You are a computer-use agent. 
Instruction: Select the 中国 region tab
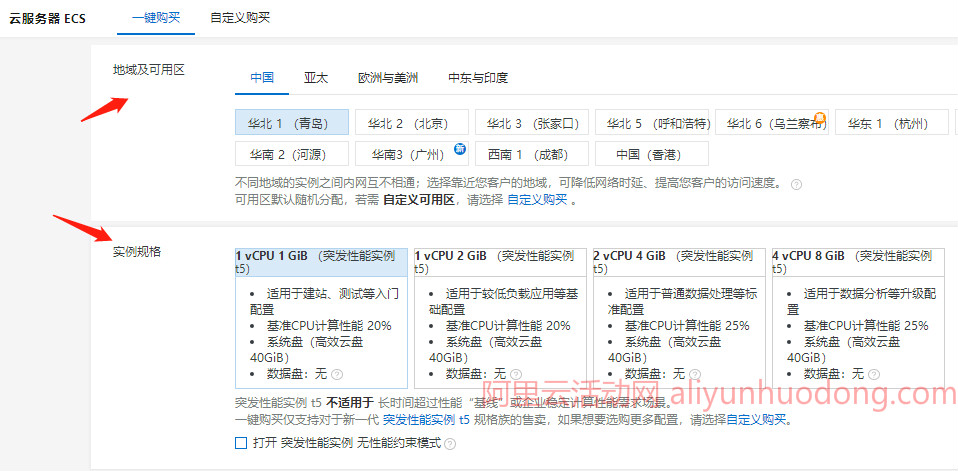click(x=261, y=78)
